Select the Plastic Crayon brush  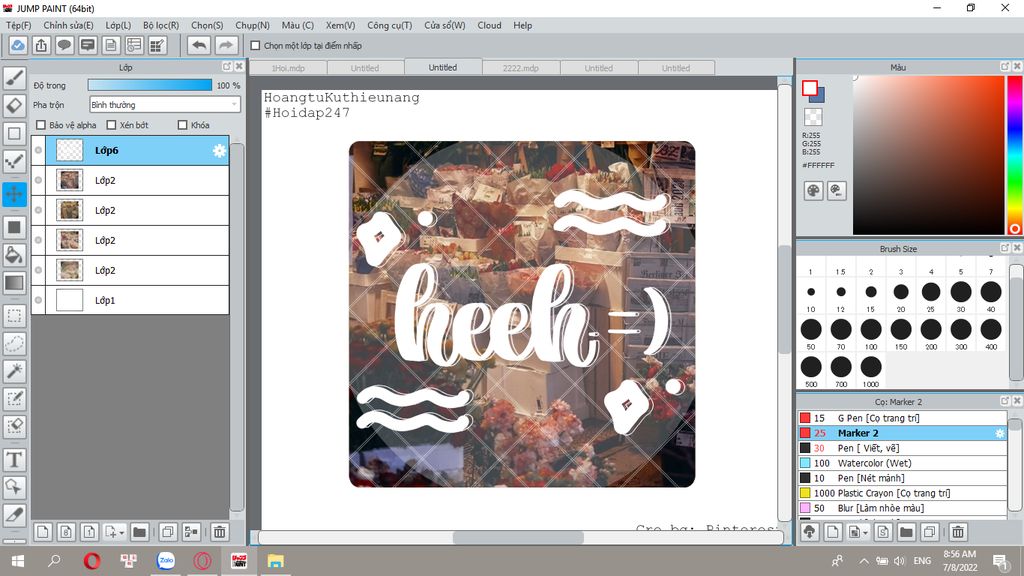tap(902, 493)
